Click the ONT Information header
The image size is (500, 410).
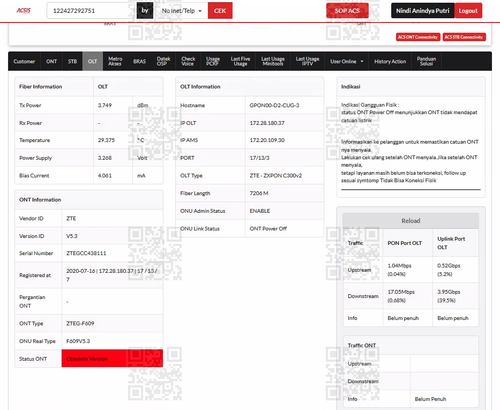click(x=89, y=200)
